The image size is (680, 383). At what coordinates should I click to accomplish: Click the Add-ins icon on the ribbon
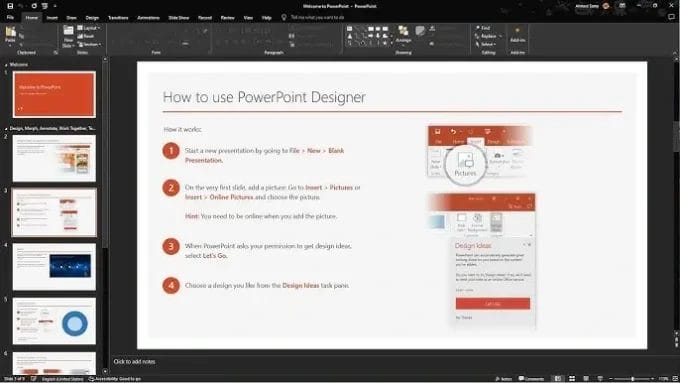point(517,34)
